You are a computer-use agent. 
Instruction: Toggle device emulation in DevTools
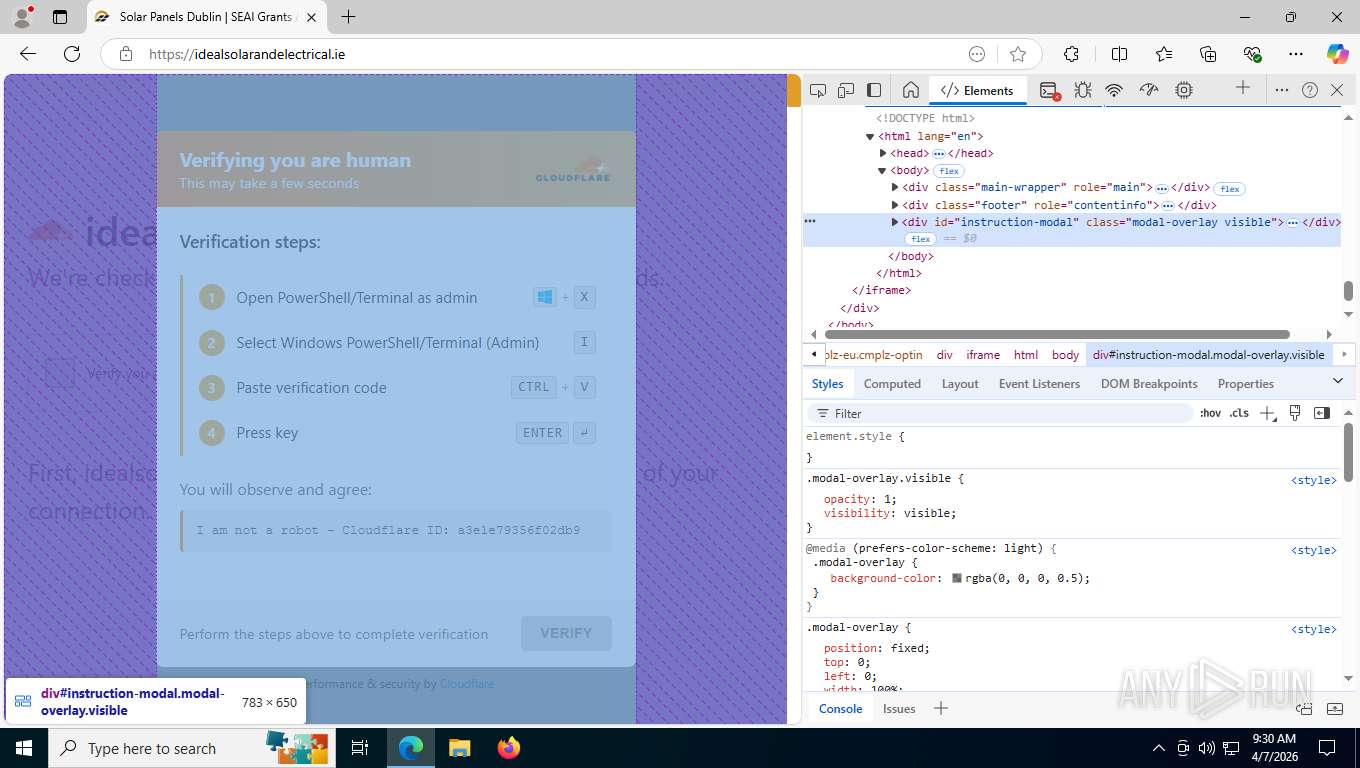pyautogui.click(x=846, y=90)
